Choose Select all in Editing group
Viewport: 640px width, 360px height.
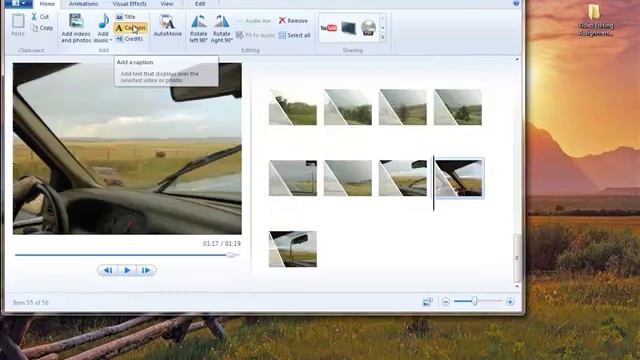294,35
